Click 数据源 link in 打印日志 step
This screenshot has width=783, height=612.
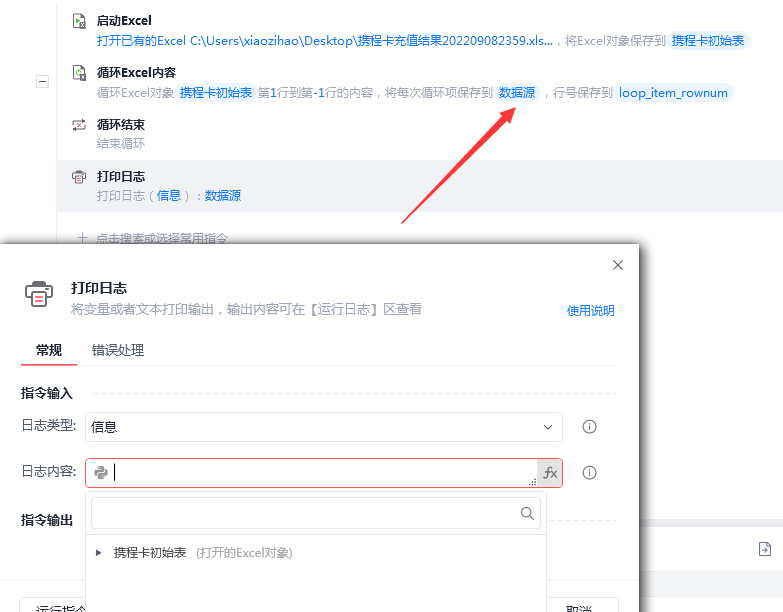pyautogui.click(x=223, y=196)
